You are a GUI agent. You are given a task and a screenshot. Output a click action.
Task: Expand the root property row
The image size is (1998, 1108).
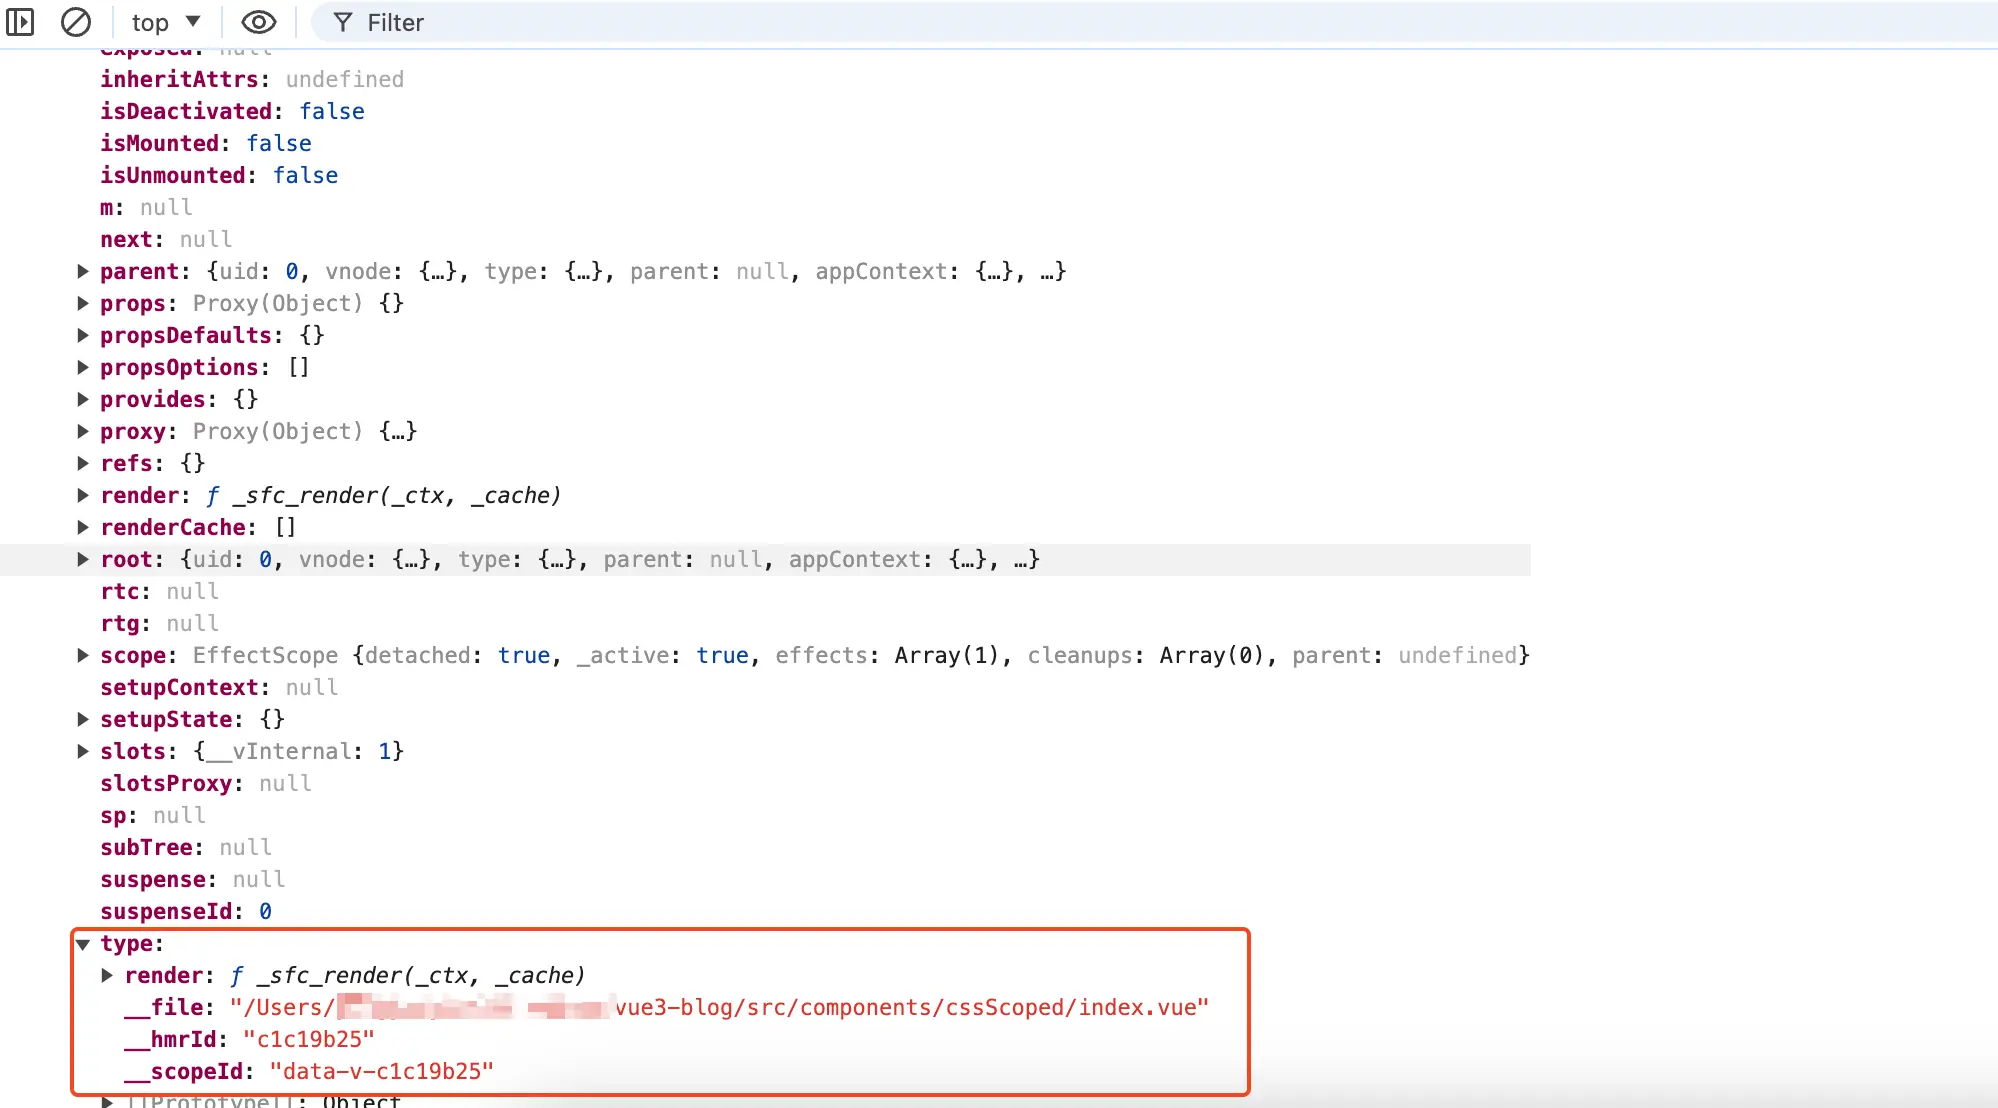(83, 559)
